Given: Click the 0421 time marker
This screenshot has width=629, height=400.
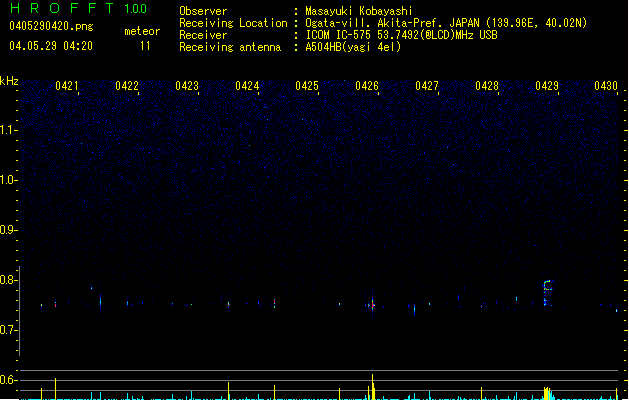Looking at the screenshot, I should 67,86.
